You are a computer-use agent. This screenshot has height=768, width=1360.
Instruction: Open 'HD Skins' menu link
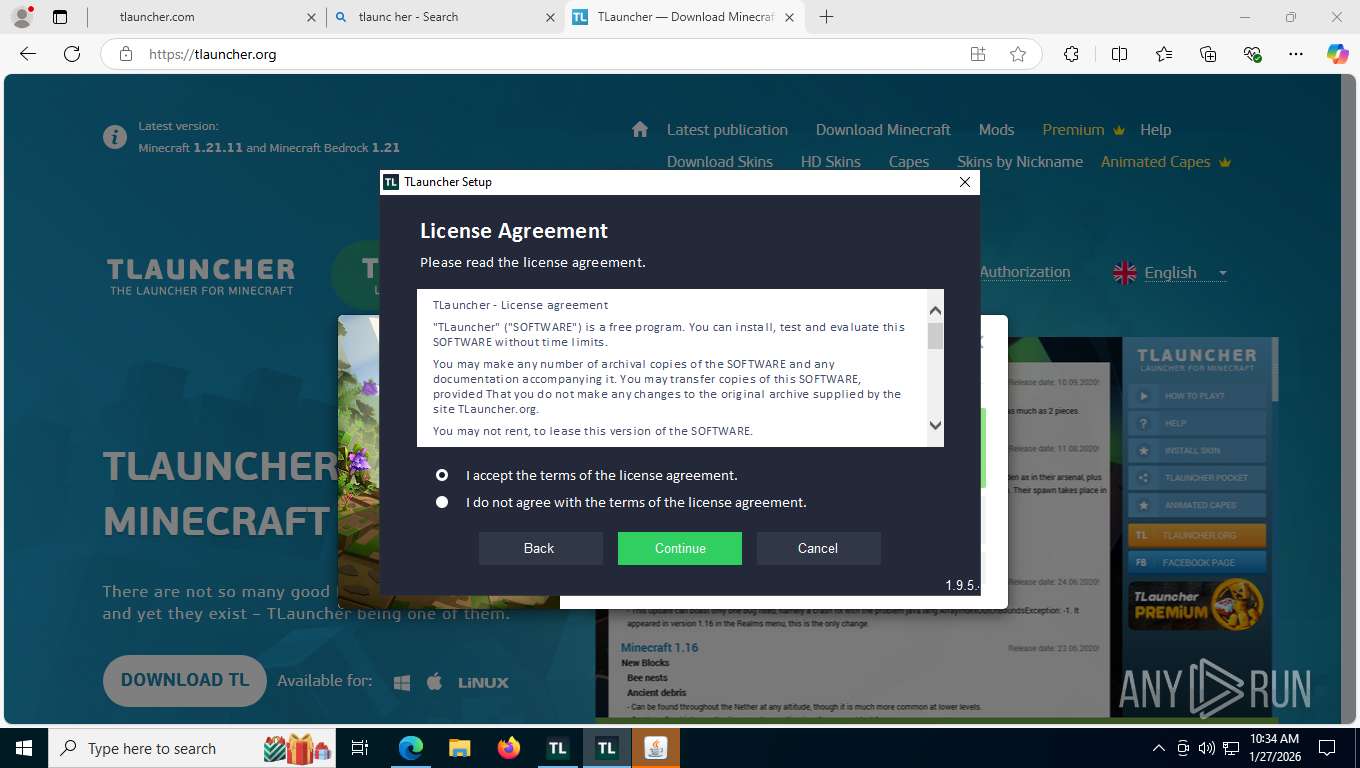(830, 162)
